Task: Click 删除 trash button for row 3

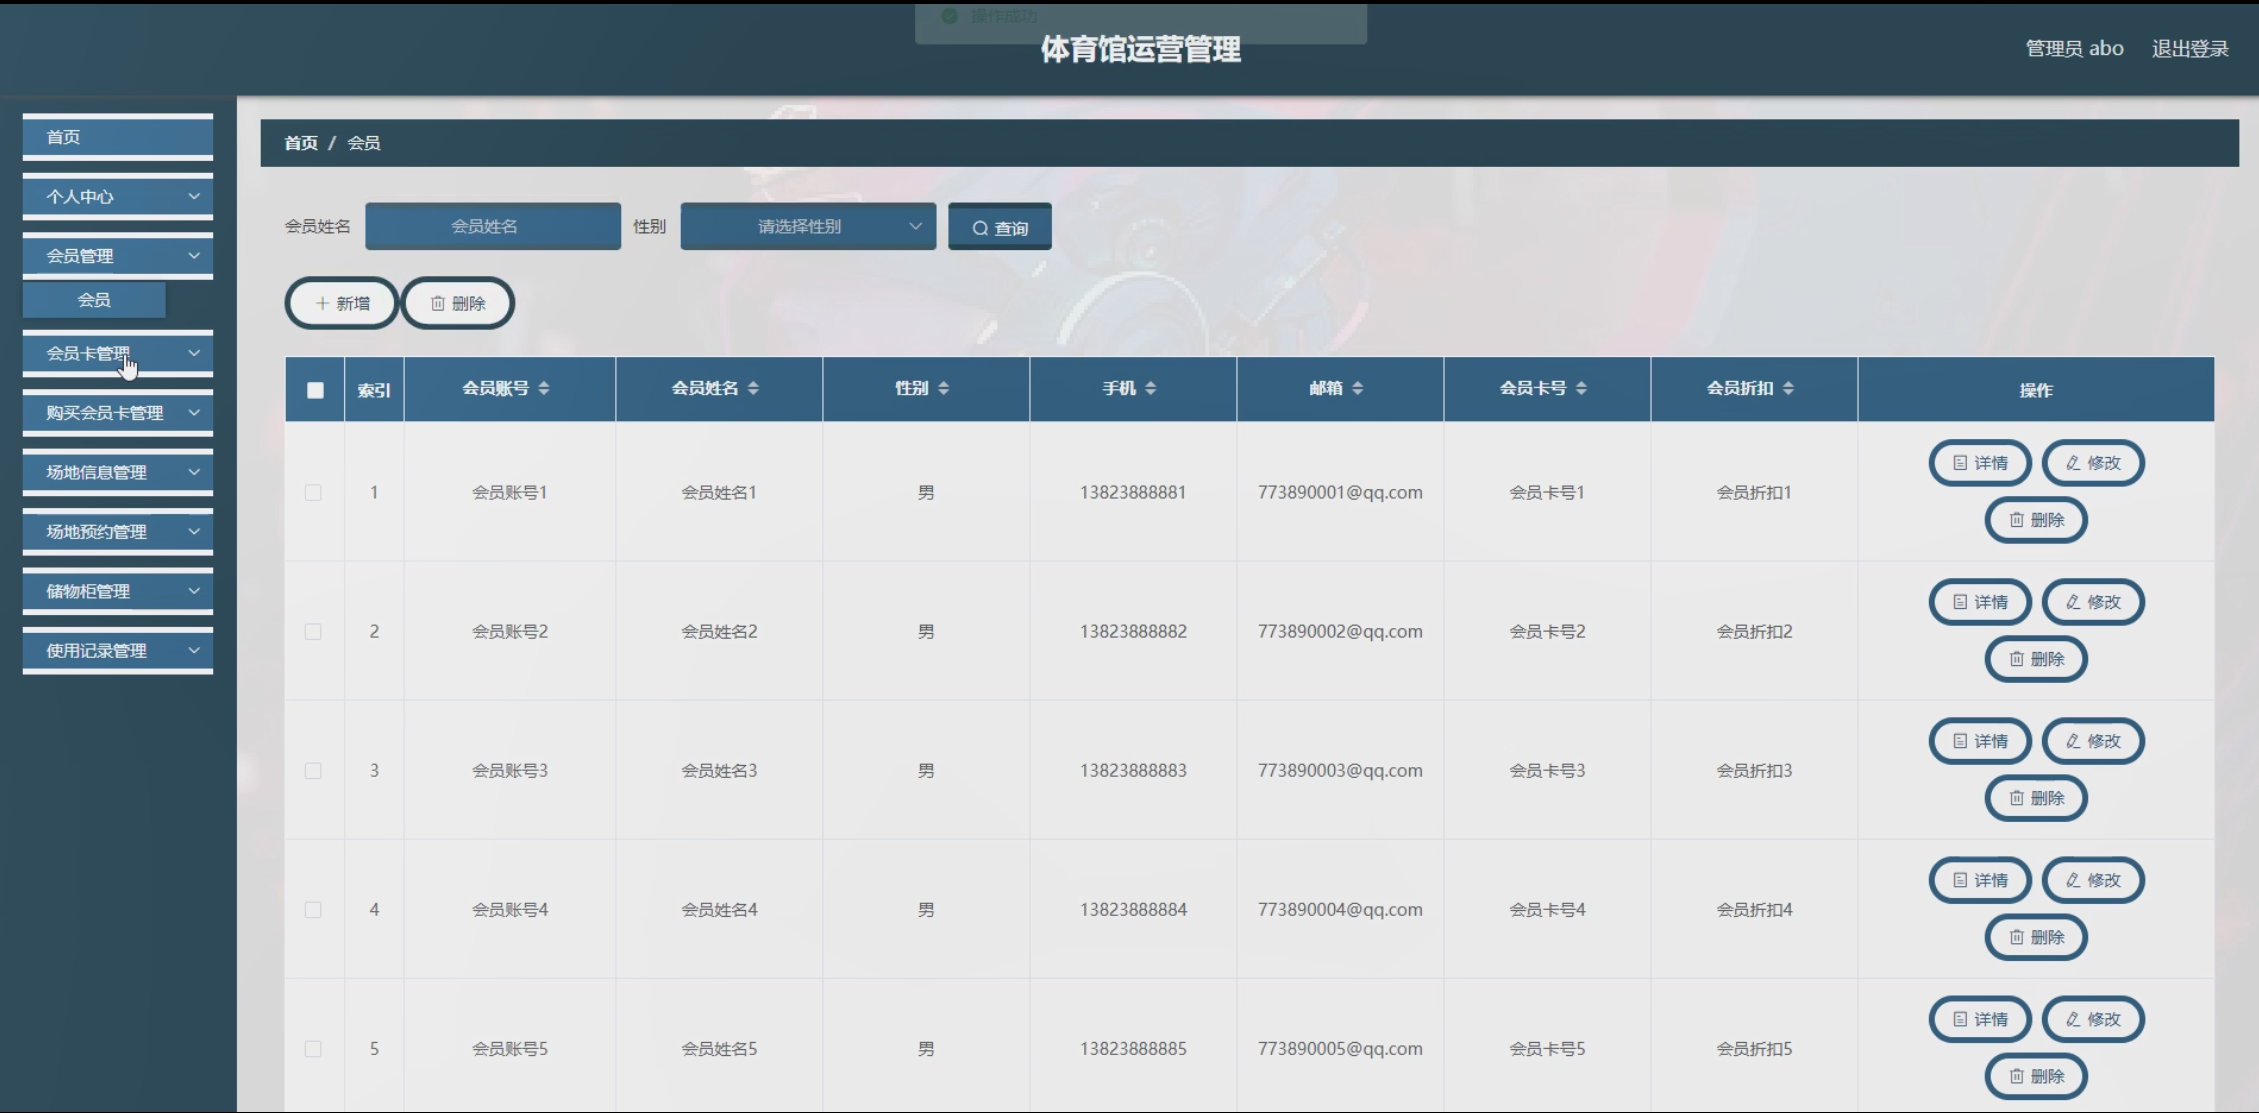Action: [x=2036, y=798]
